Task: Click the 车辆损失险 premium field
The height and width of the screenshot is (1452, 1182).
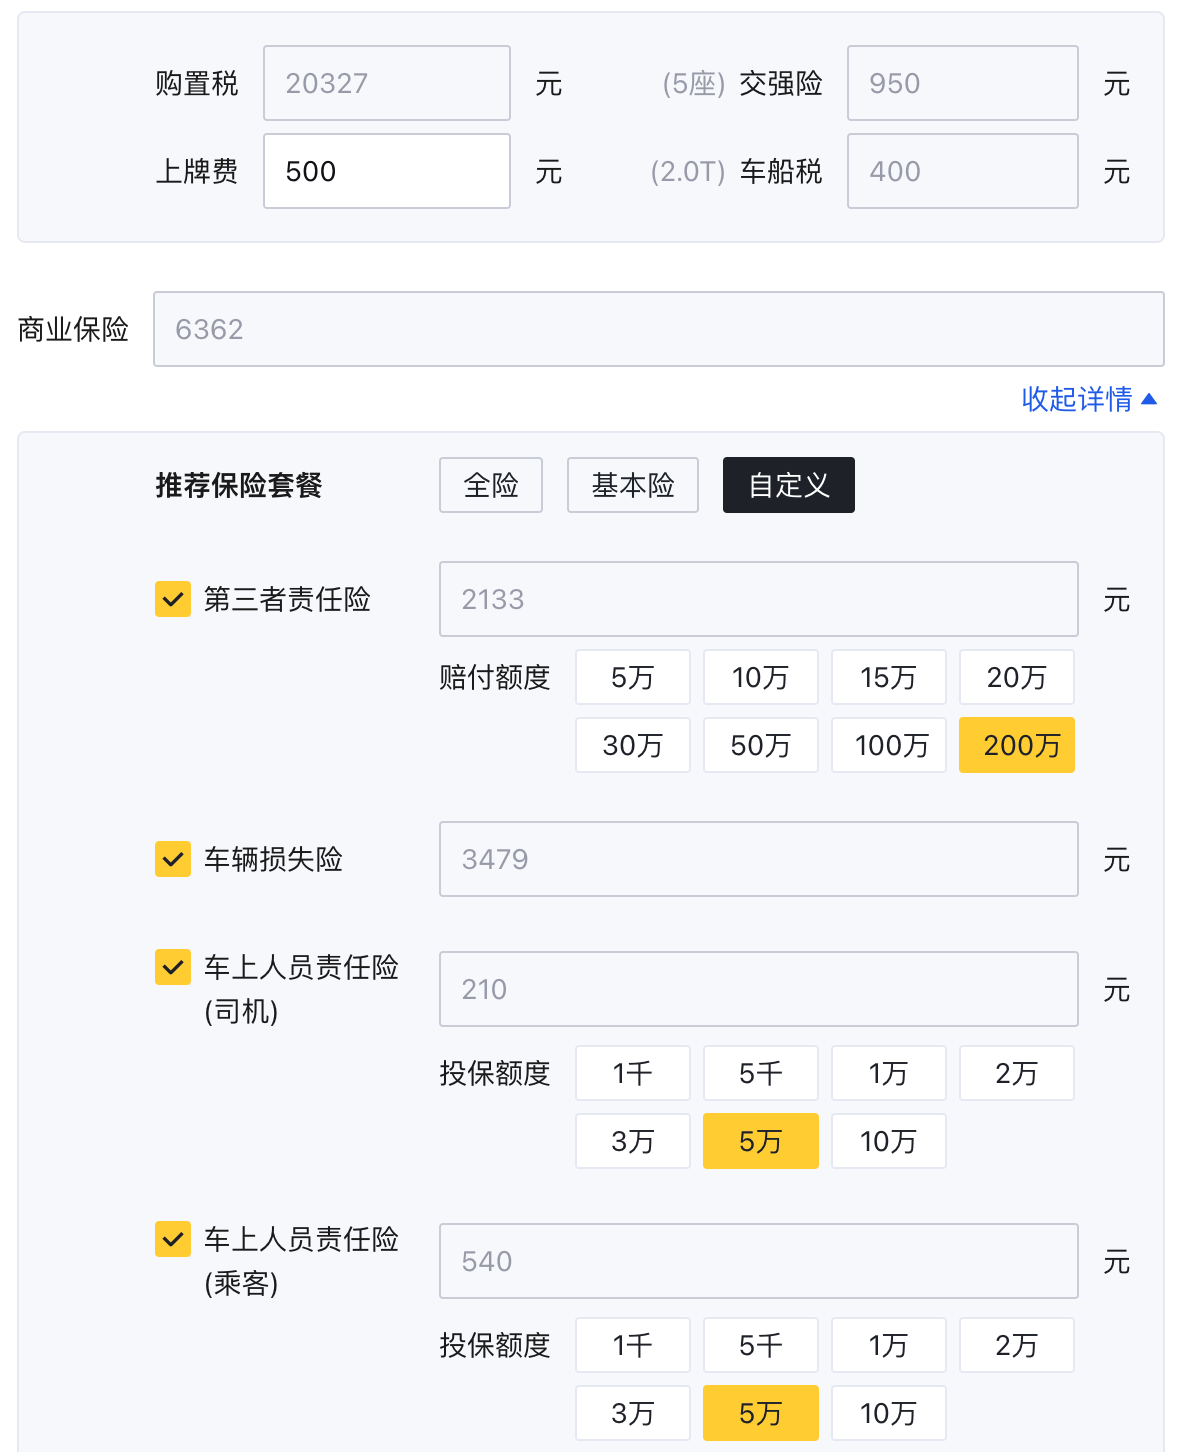Action: (x=758, y=859)
